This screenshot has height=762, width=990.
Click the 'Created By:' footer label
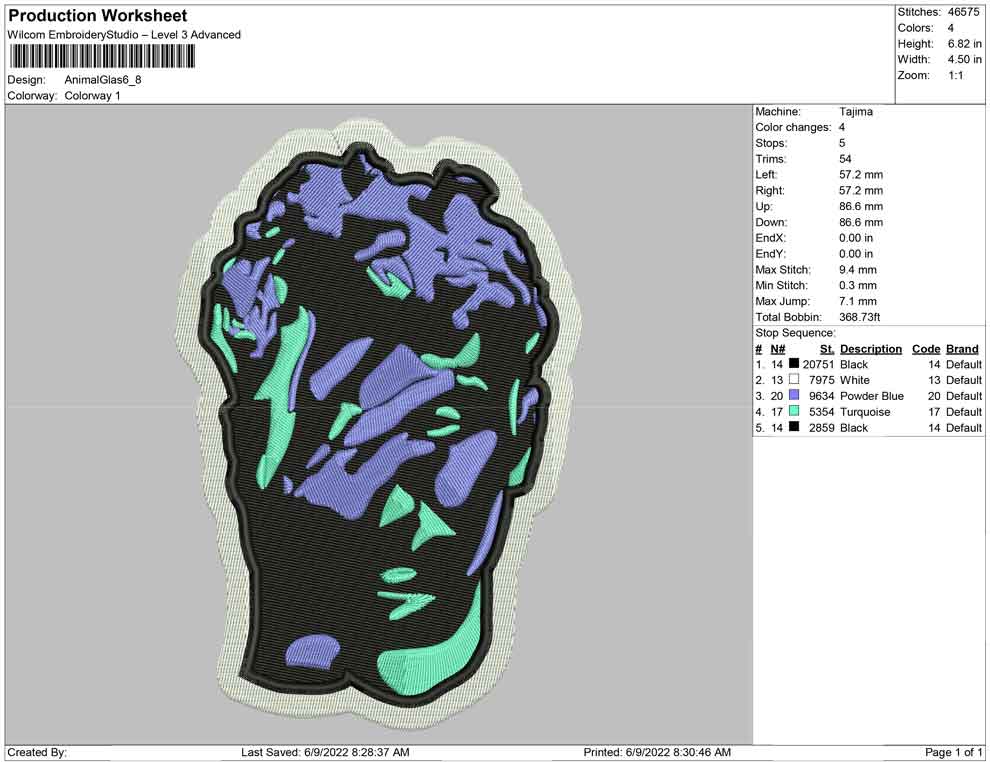coord(37,752)
